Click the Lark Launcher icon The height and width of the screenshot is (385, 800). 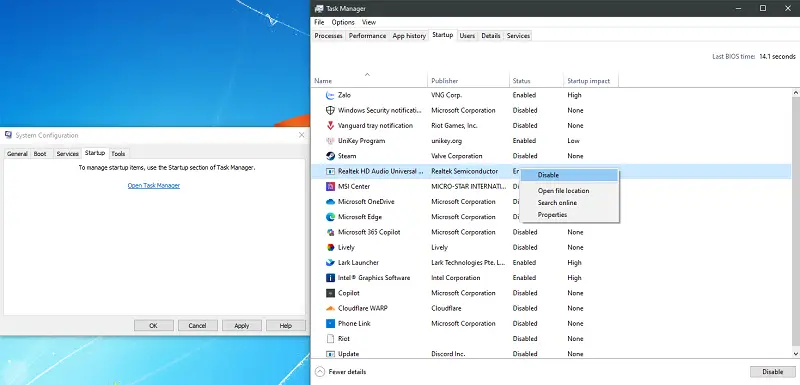pos(330,263)
